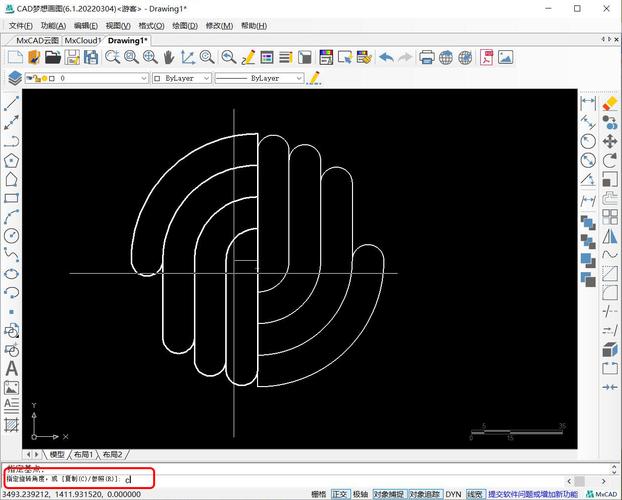Select the Line tool in left toolbar

[x=12, y=104]
